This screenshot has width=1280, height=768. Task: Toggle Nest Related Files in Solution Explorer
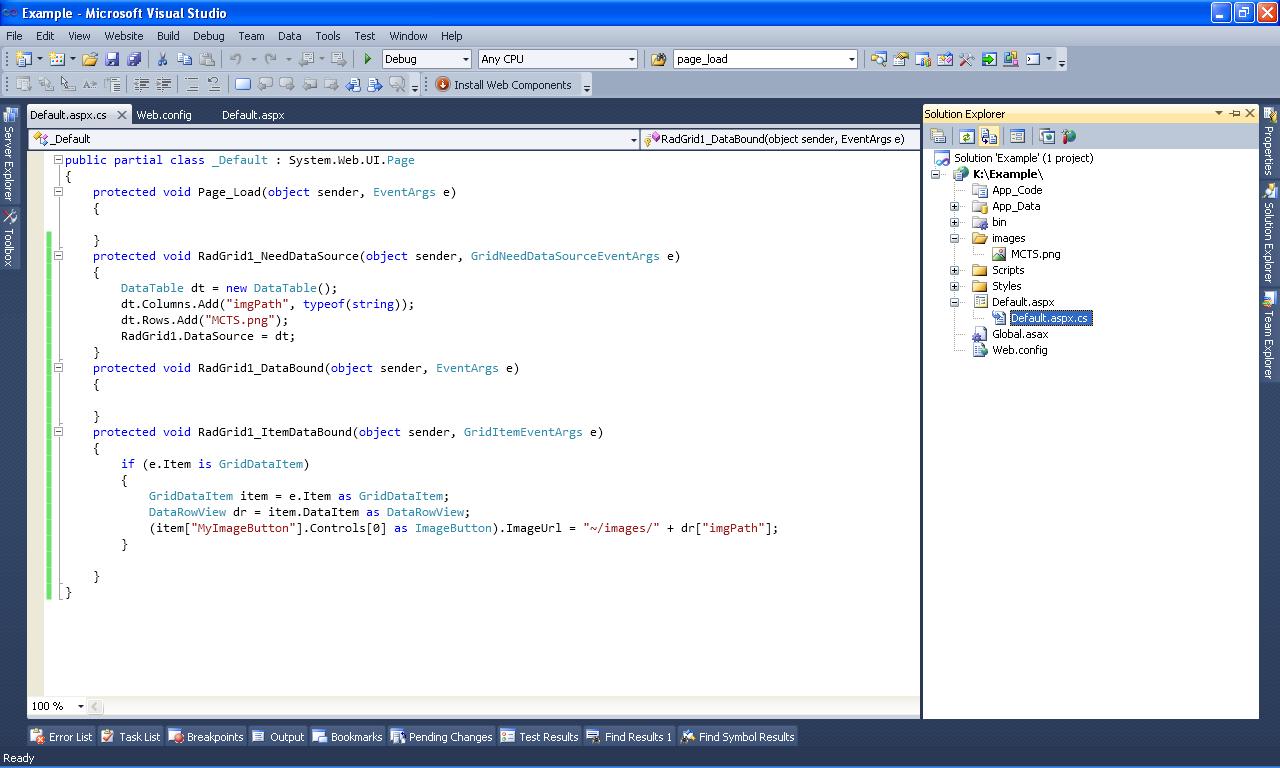pyautogui.click(x=989, y=137)
